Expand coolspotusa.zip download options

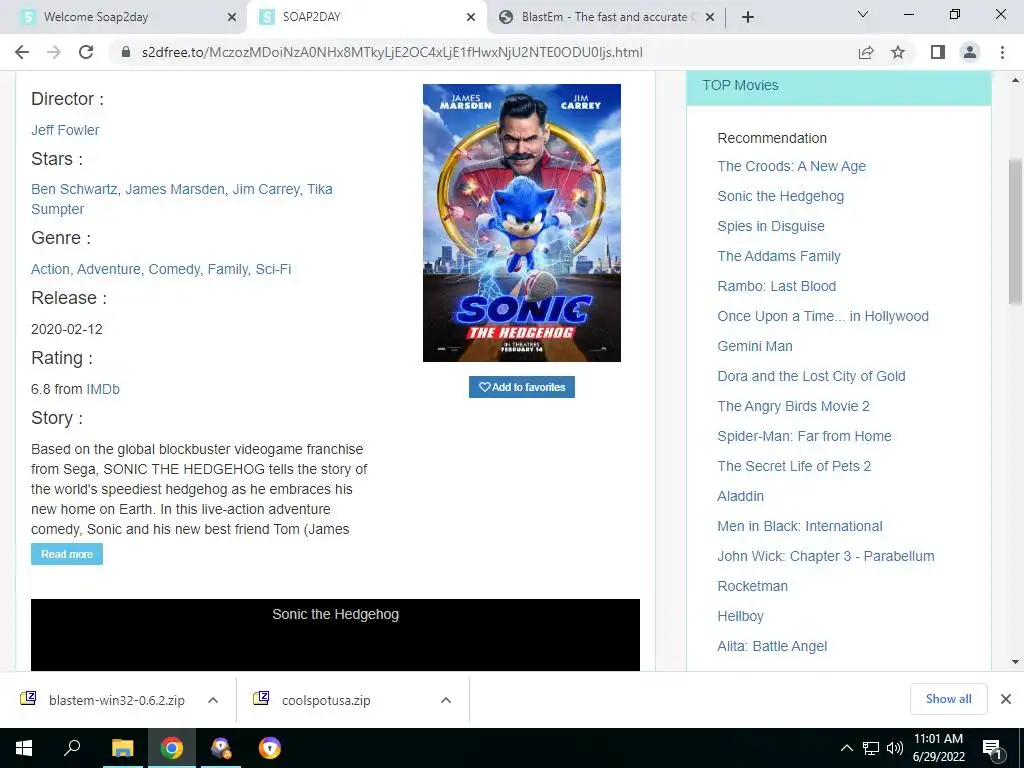click(x=445, y=700)
